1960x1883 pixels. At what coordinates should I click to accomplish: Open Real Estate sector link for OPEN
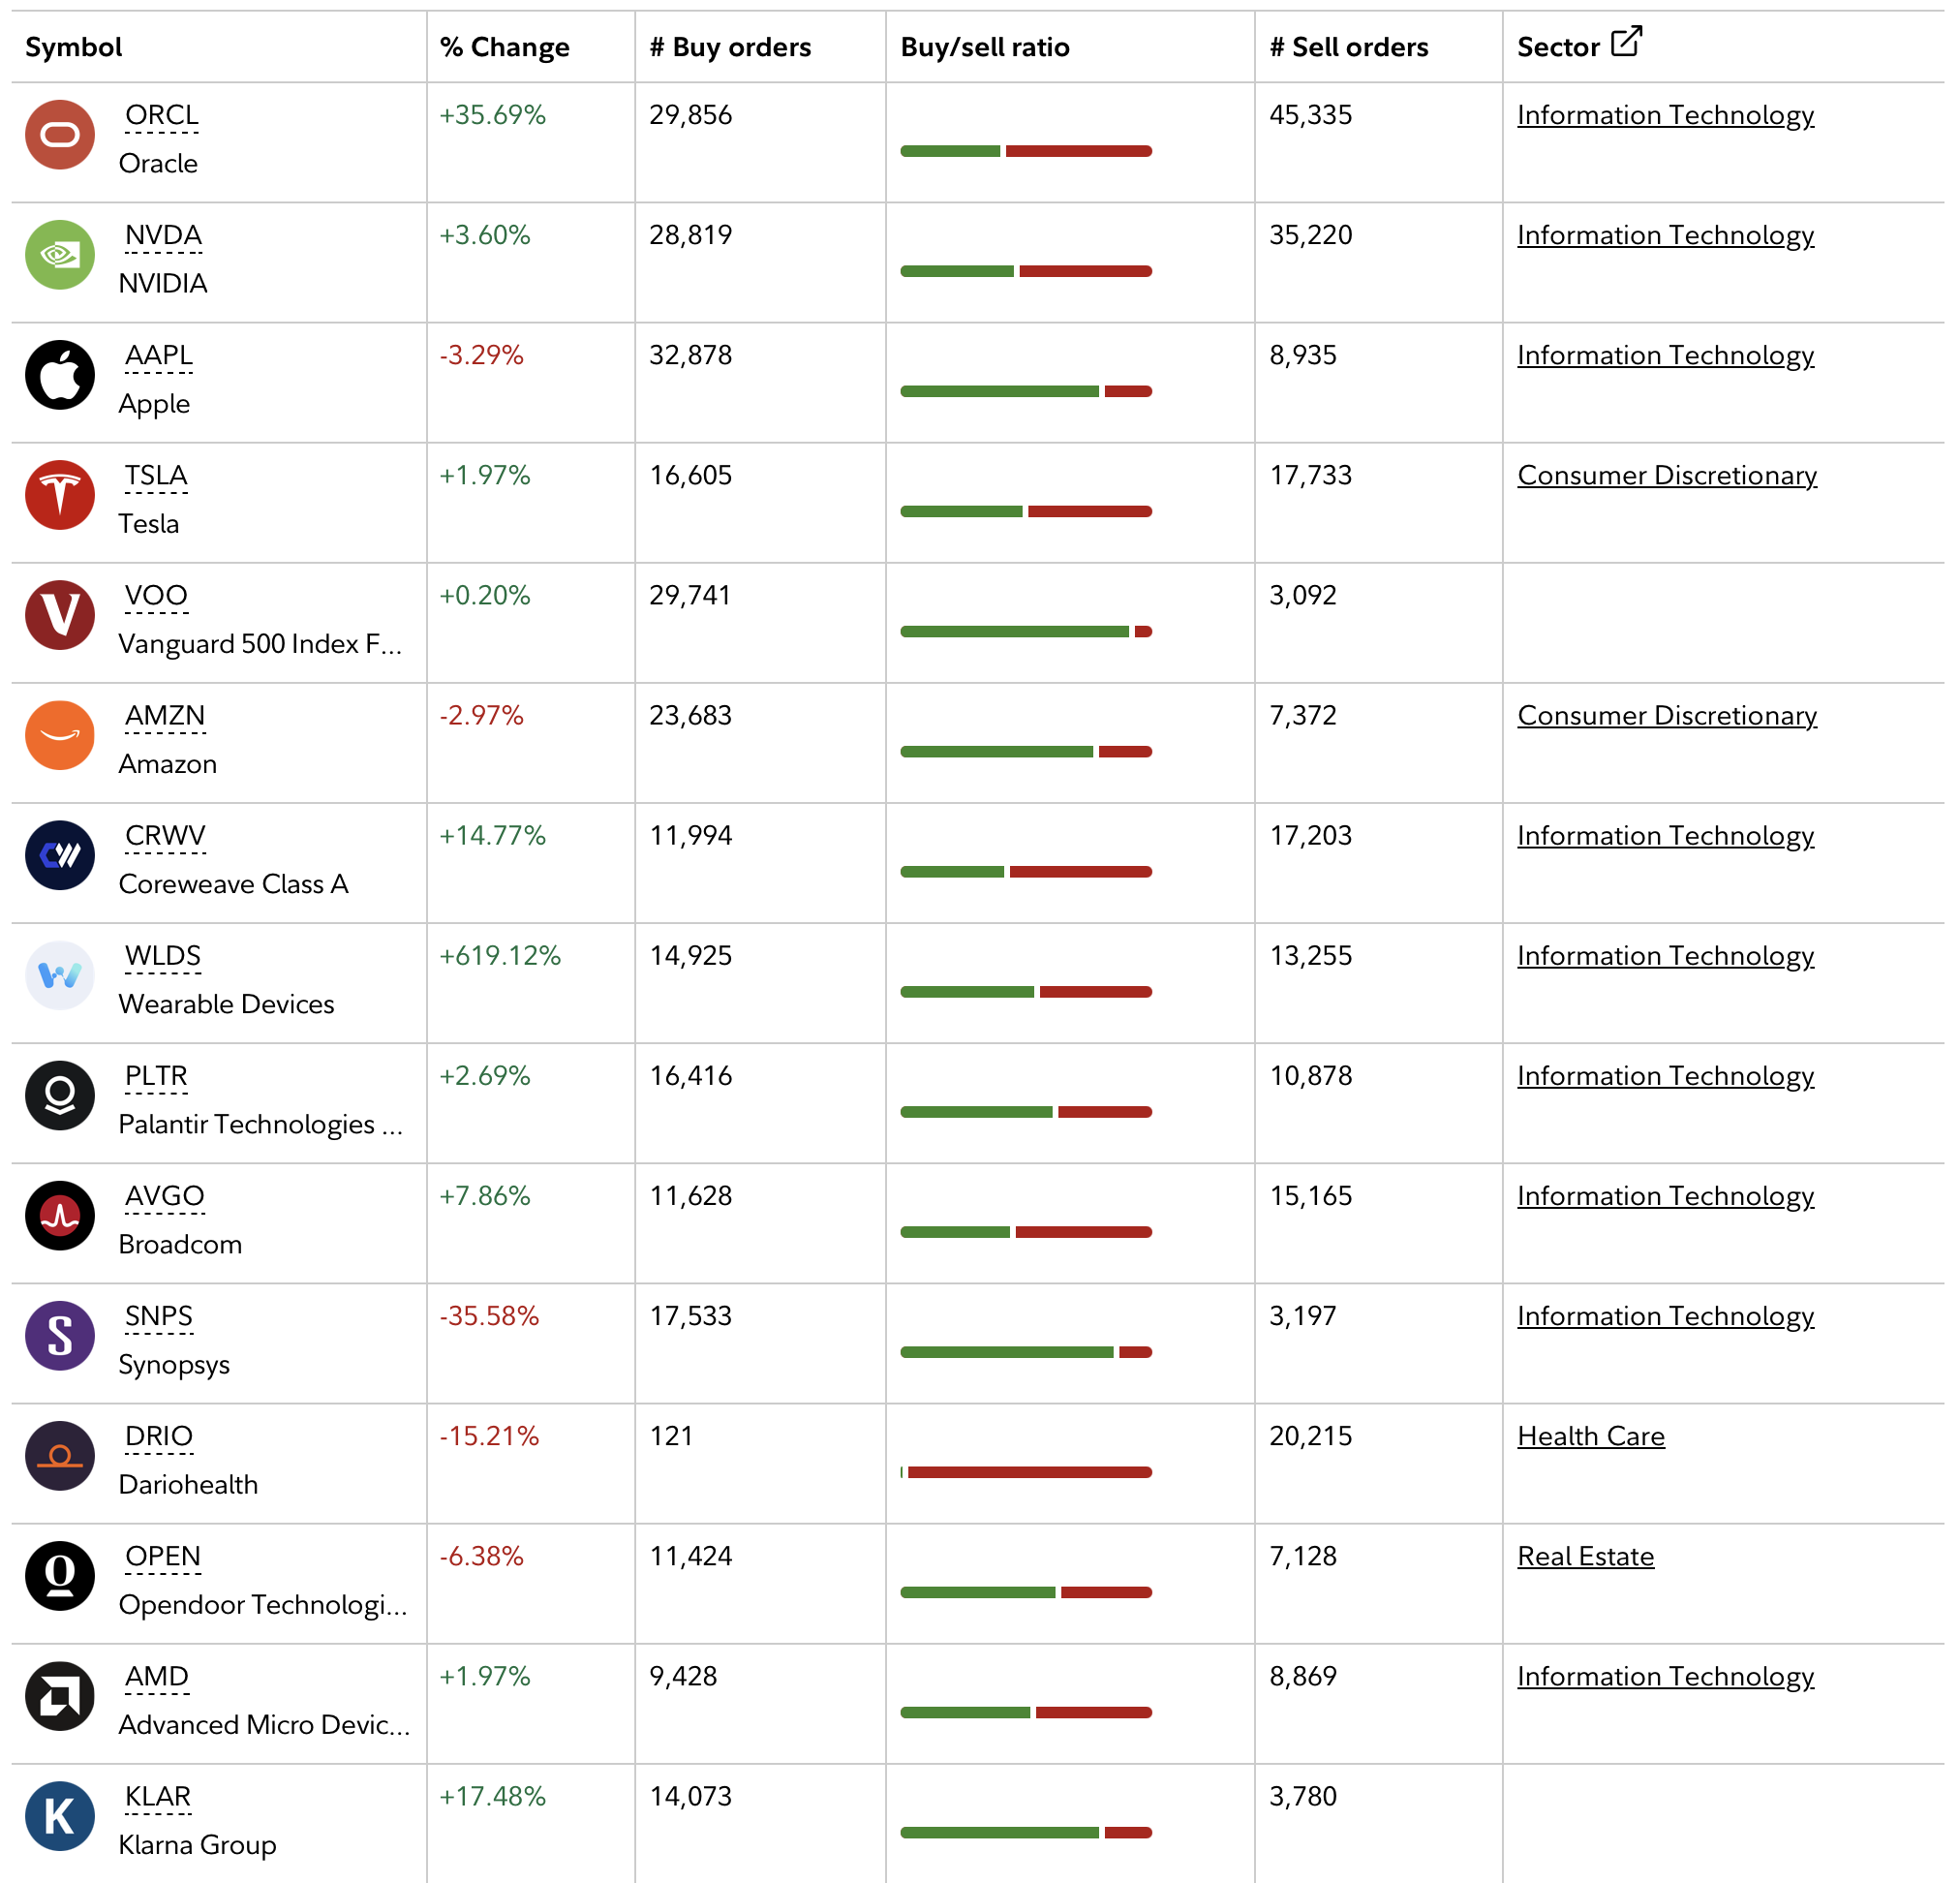click(x=1586, y=1557)
